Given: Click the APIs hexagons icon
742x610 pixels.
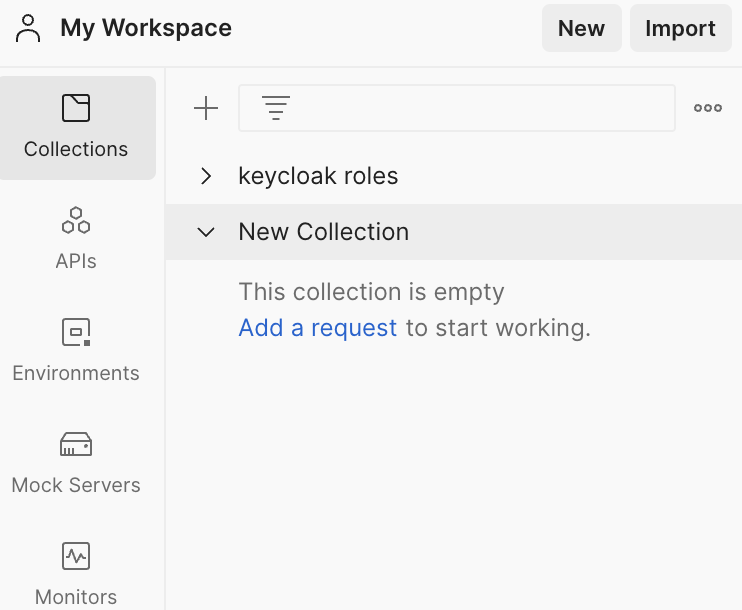Looking at the screenshot, I should click(x=76, y=220).
